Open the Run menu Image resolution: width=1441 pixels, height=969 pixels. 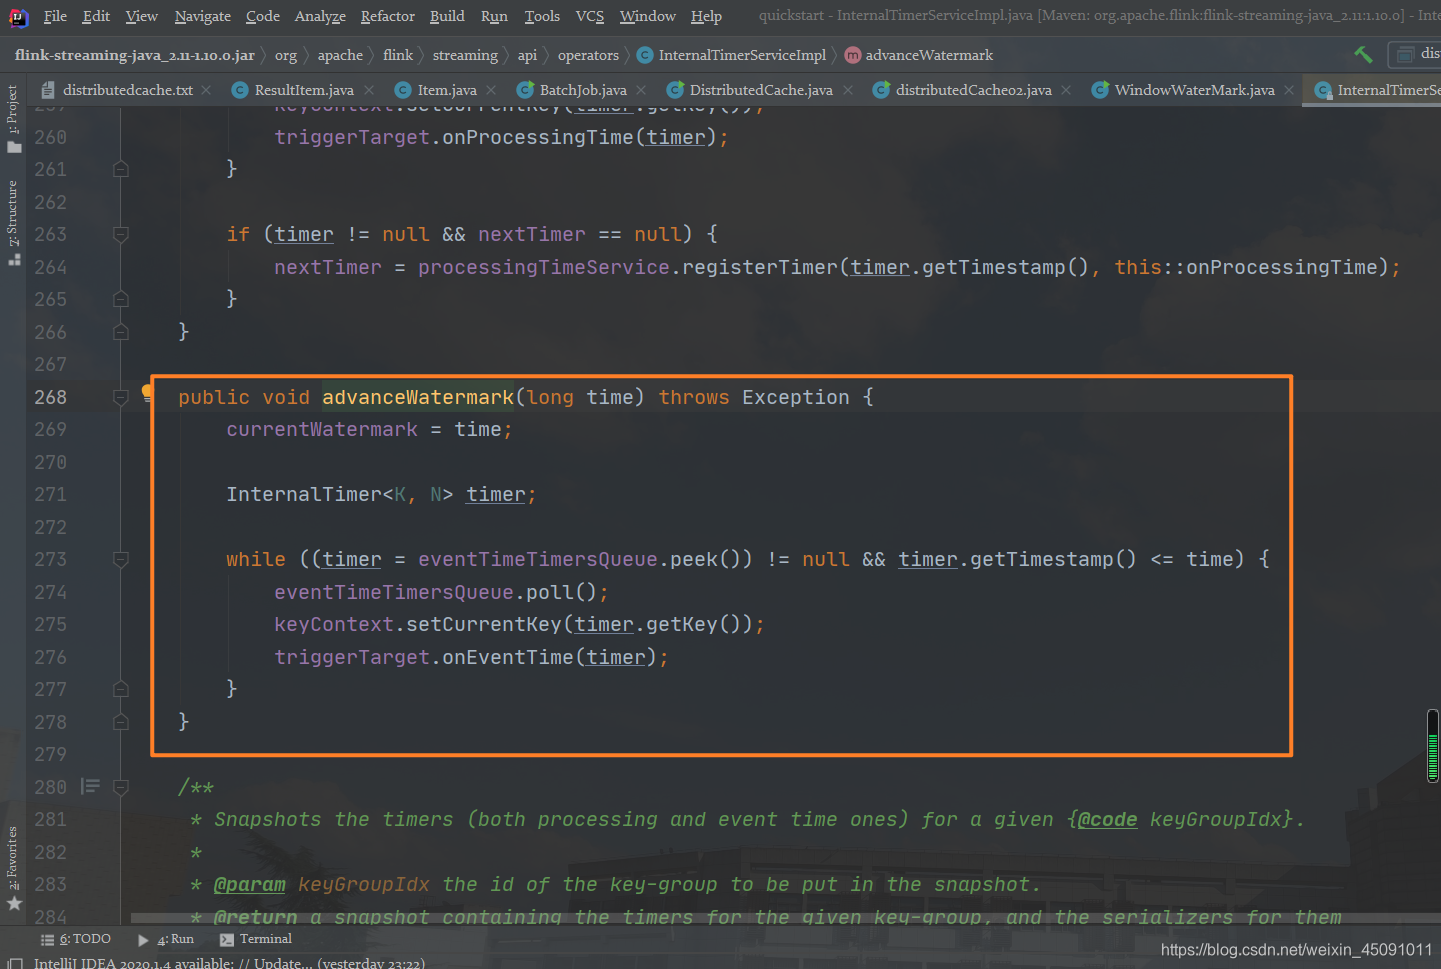[x=494, y=16]
